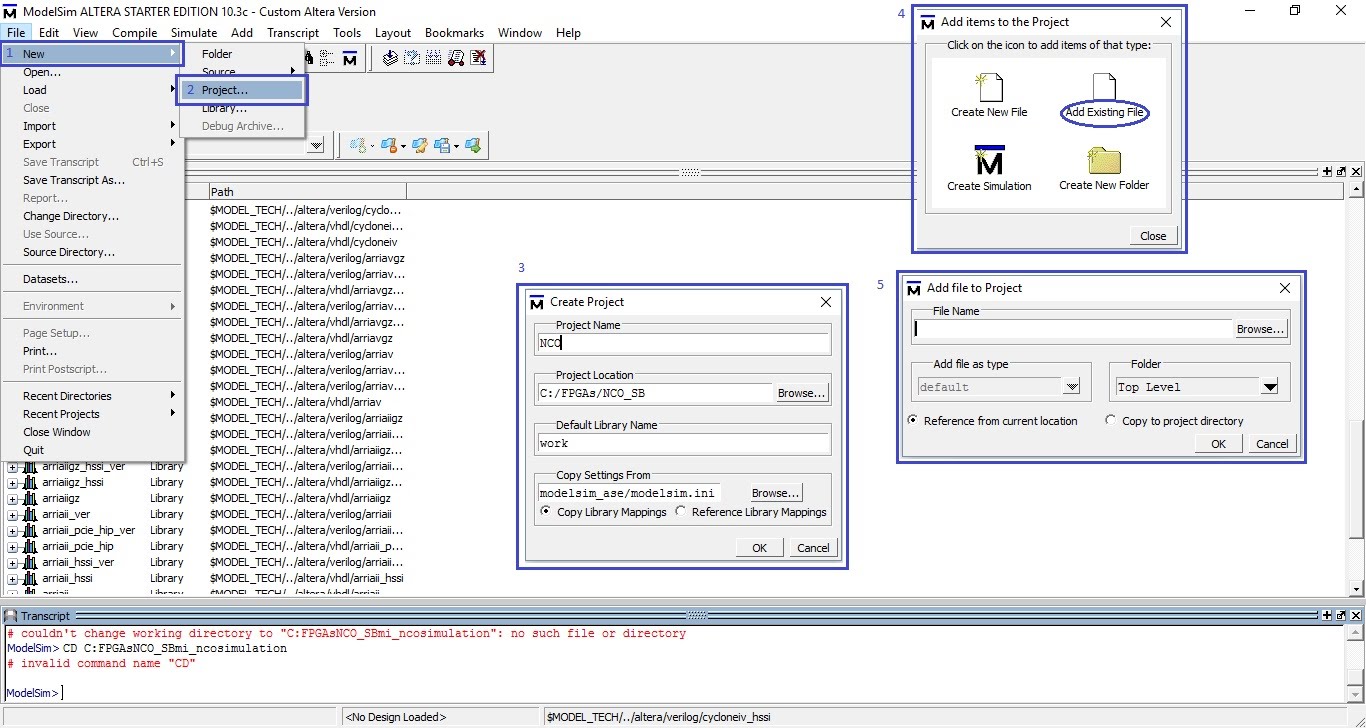Select Save Transcript As... menu entry

coord(74,180)
